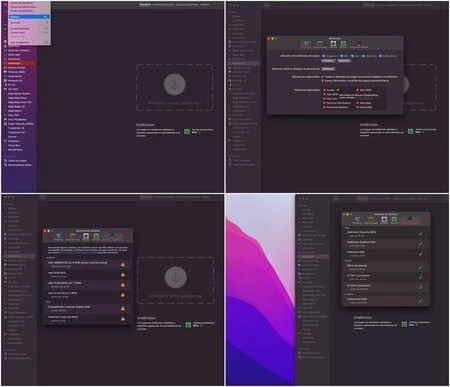Click the warning icon beside Intellivision Executive ROM

(123, 319)
